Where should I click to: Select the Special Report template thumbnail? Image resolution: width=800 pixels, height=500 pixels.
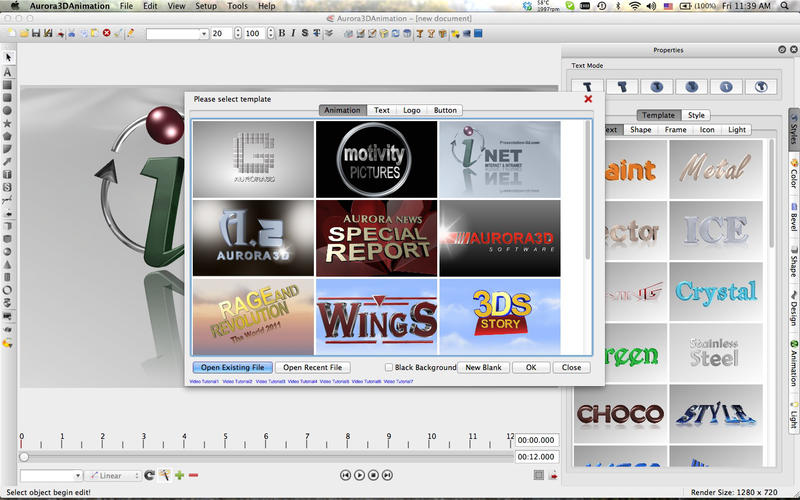377,237
